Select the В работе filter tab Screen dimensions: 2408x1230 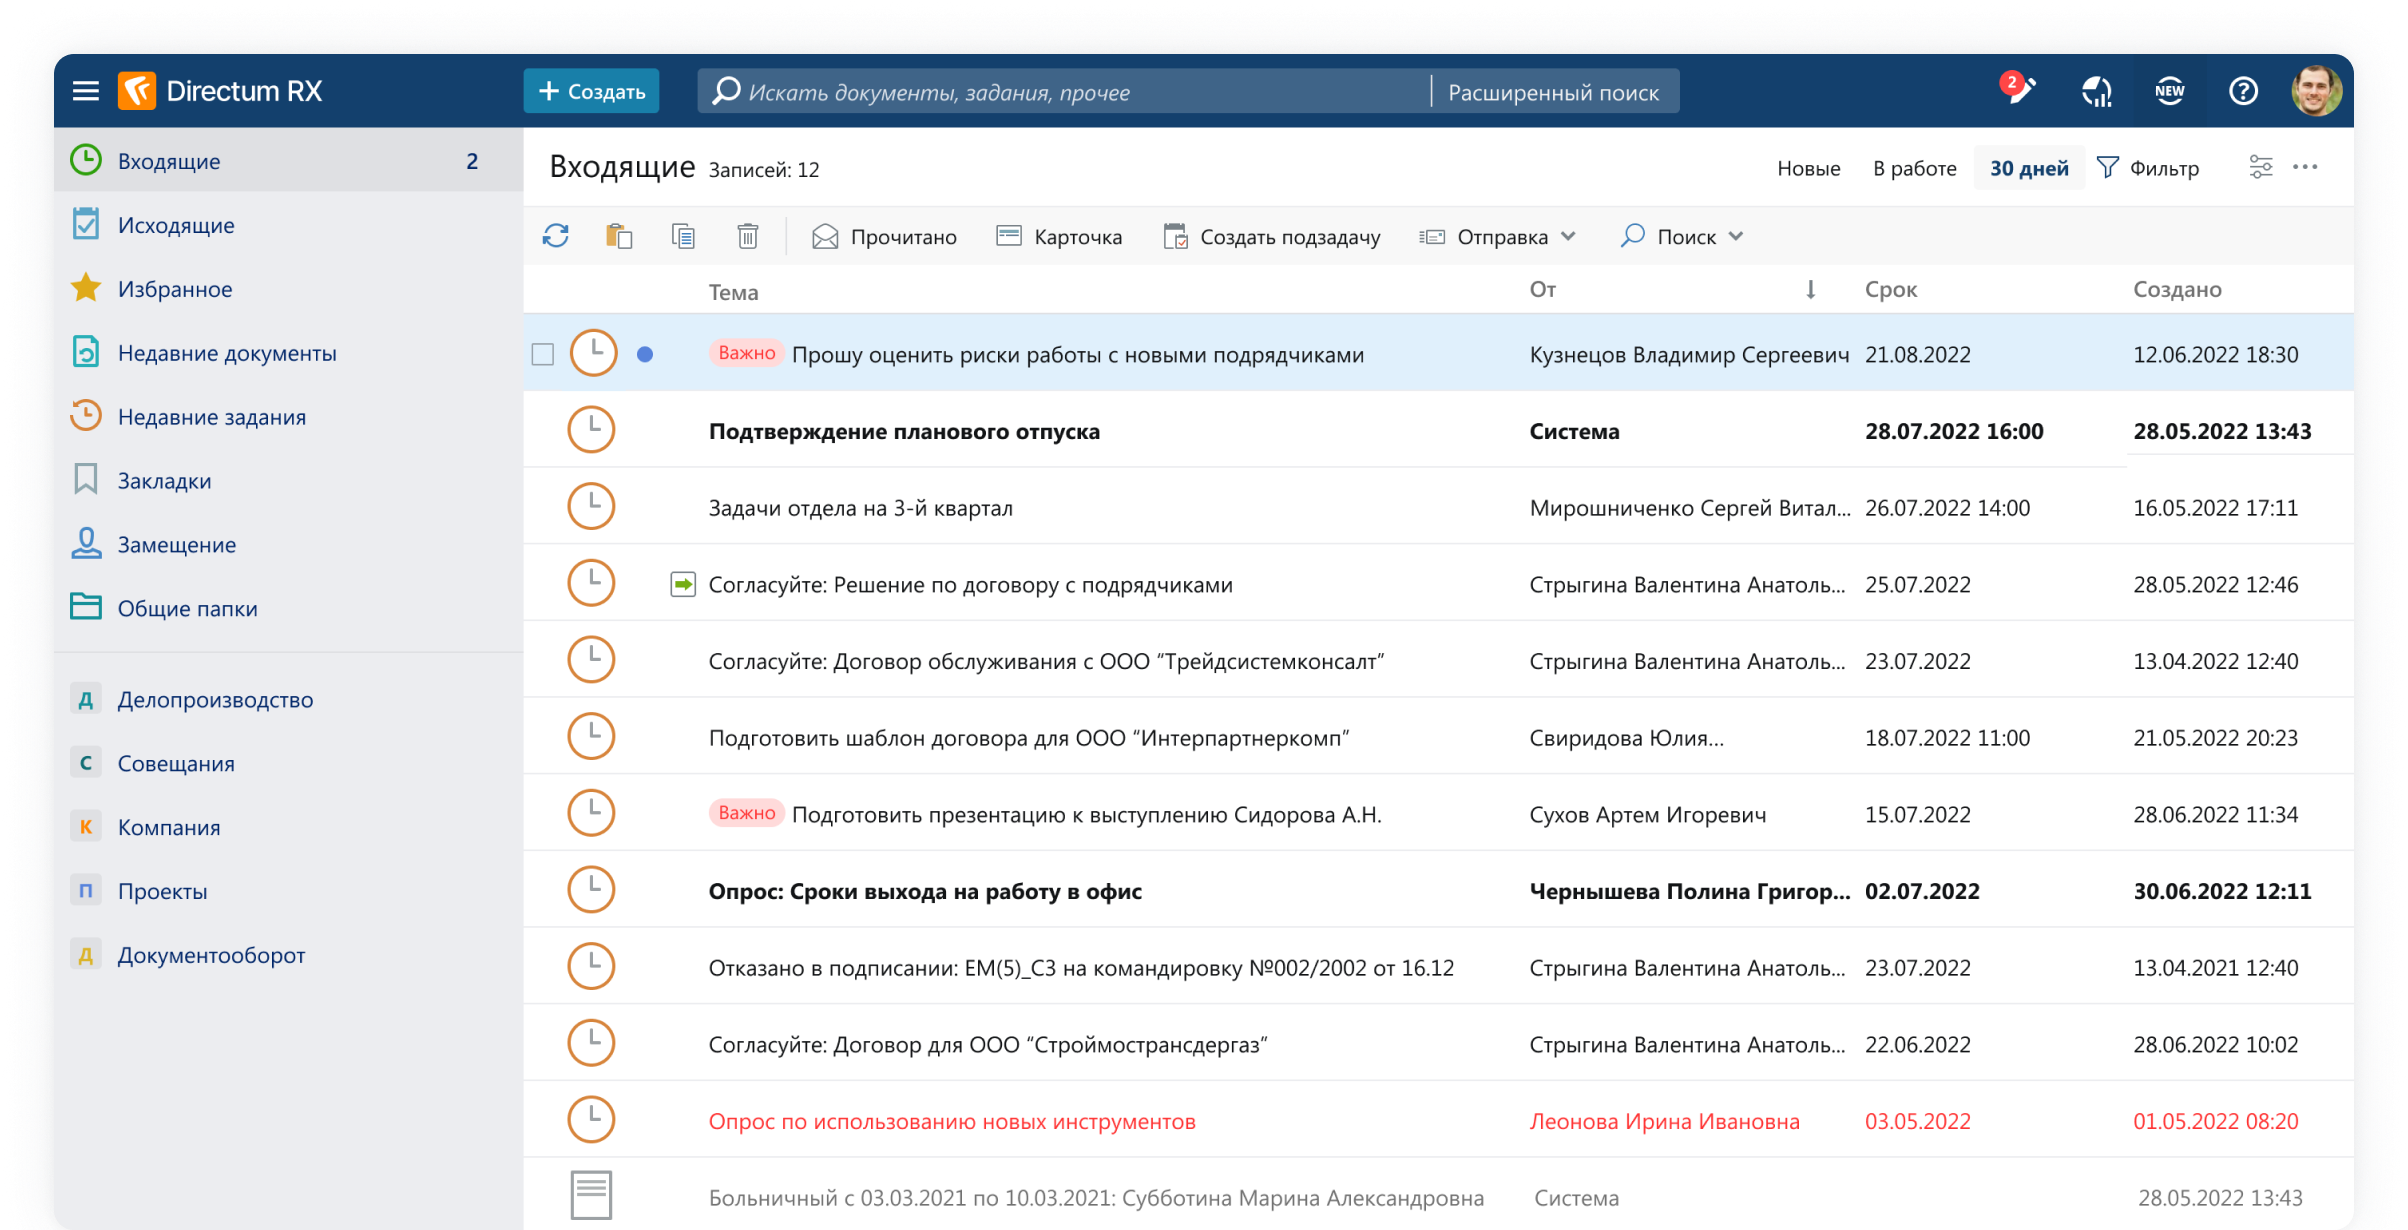[x=1914, y=168]
